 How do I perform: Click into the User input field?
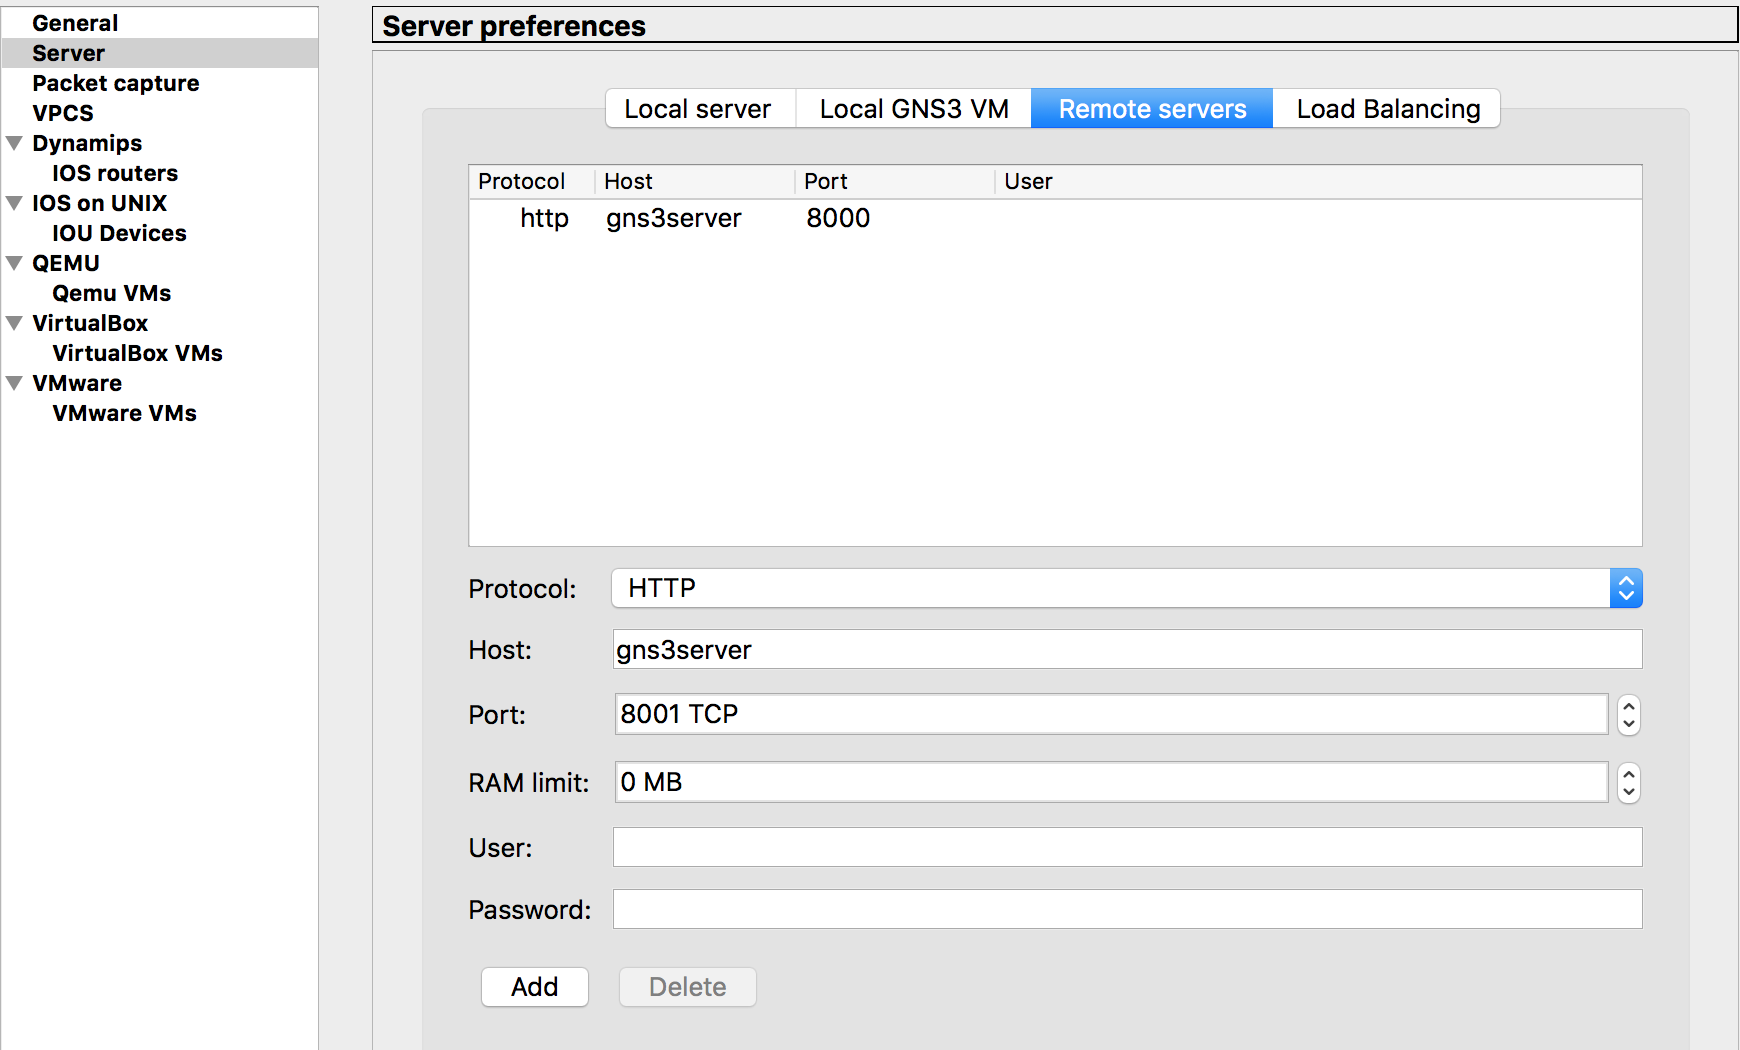click(x=1127, y=847)
